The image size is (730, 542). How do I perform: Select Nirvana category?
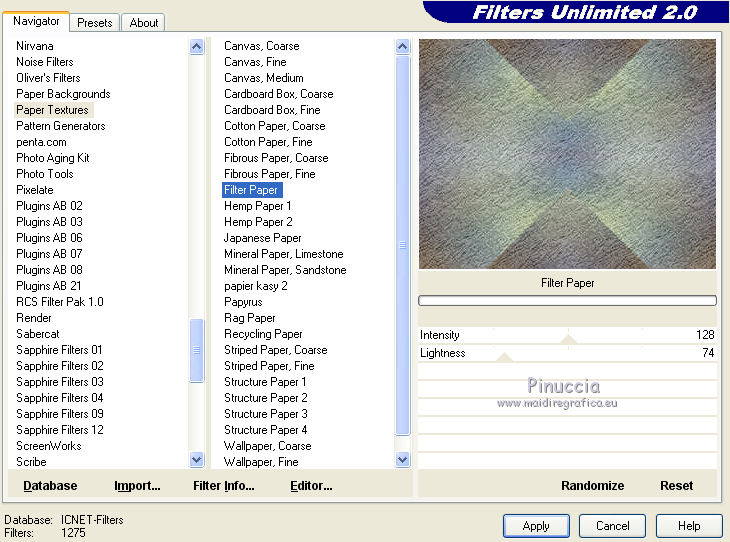(35, 46)
